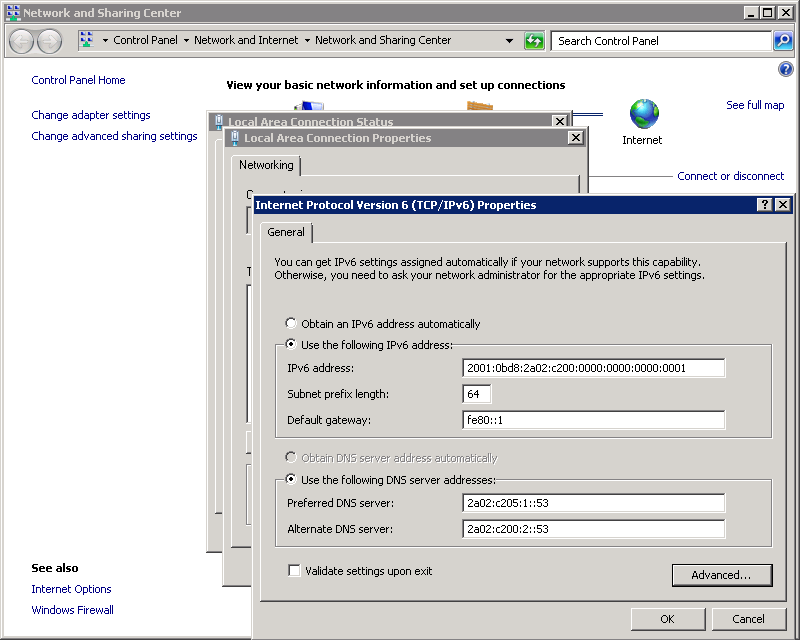Click the Control Panel help question icon

coord(785,69)
